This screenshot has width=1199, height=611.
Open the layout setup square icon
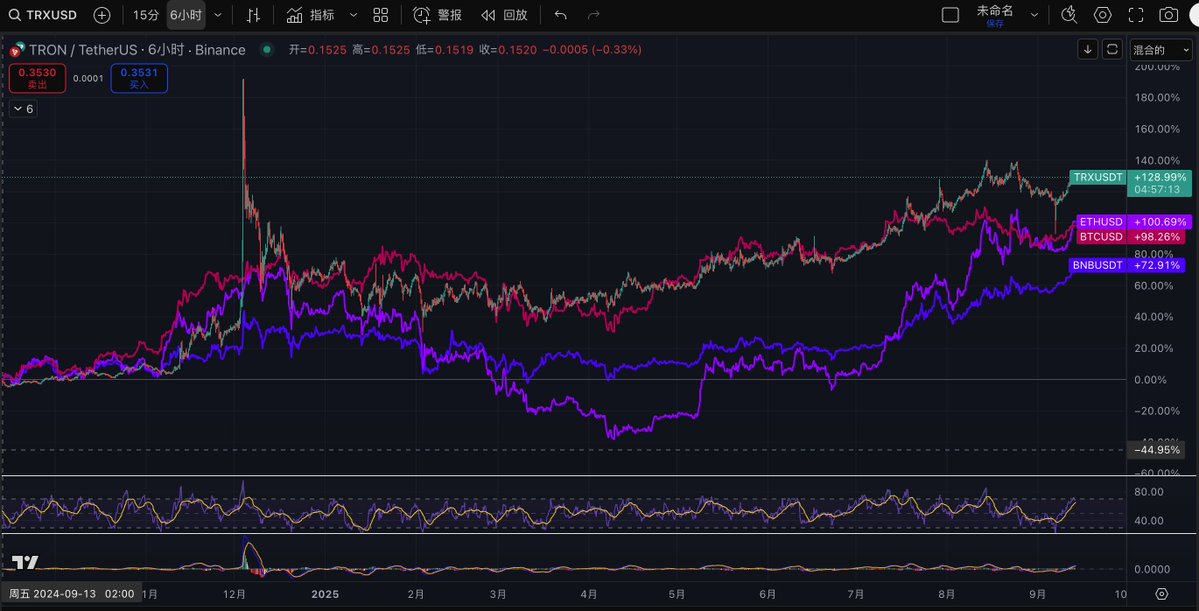(x=950, y=15)
